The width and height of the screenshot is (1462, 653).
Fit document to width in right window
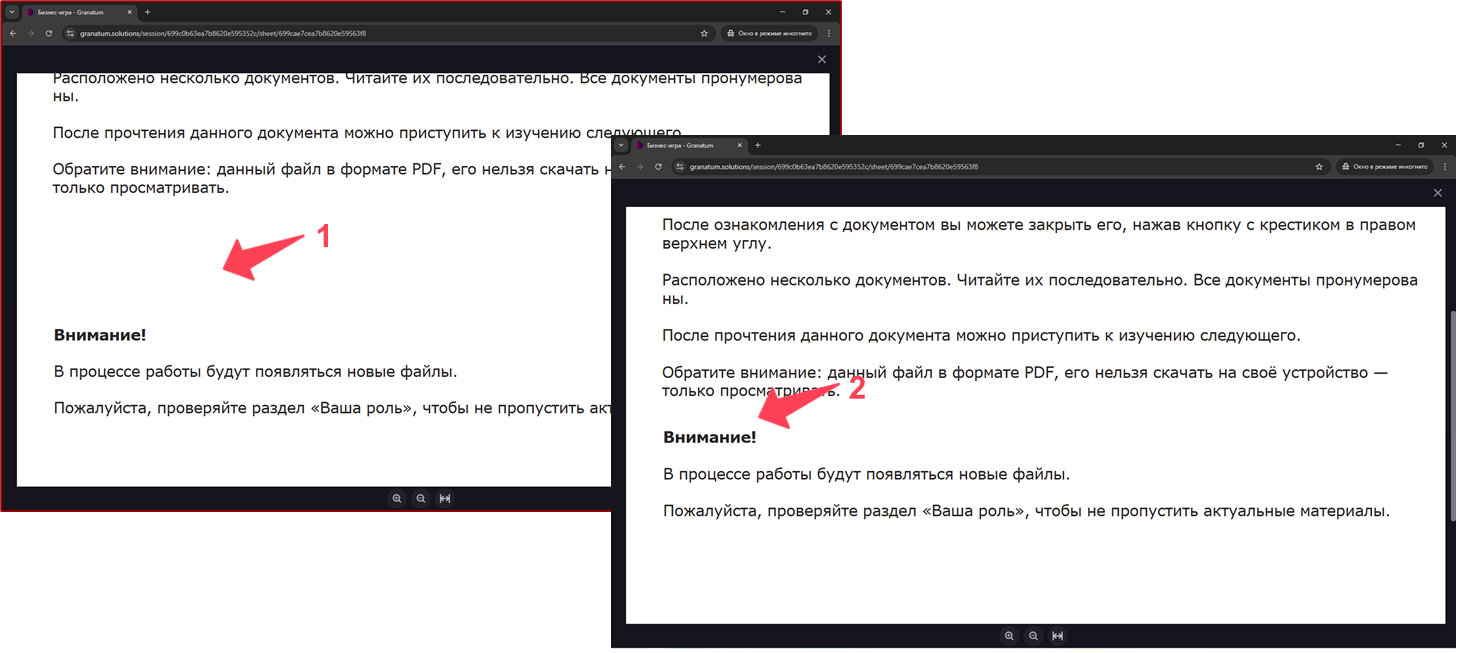1057,636
